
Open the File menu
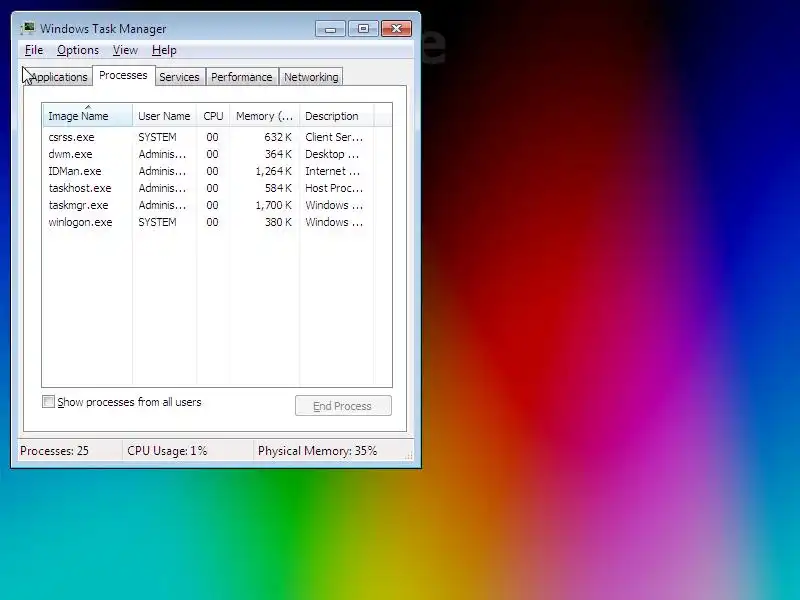pyautogui.click(x=34, y=50)
